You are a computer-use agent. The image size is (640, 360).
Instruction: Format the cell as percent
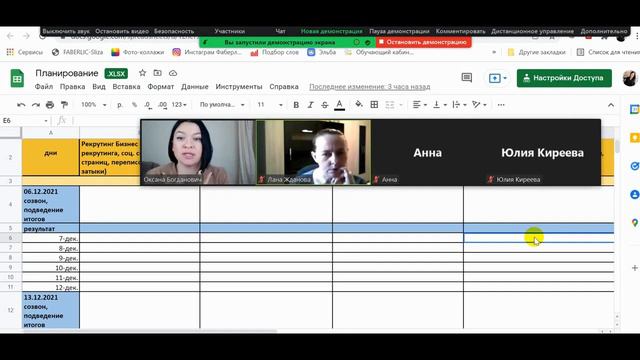134,105
